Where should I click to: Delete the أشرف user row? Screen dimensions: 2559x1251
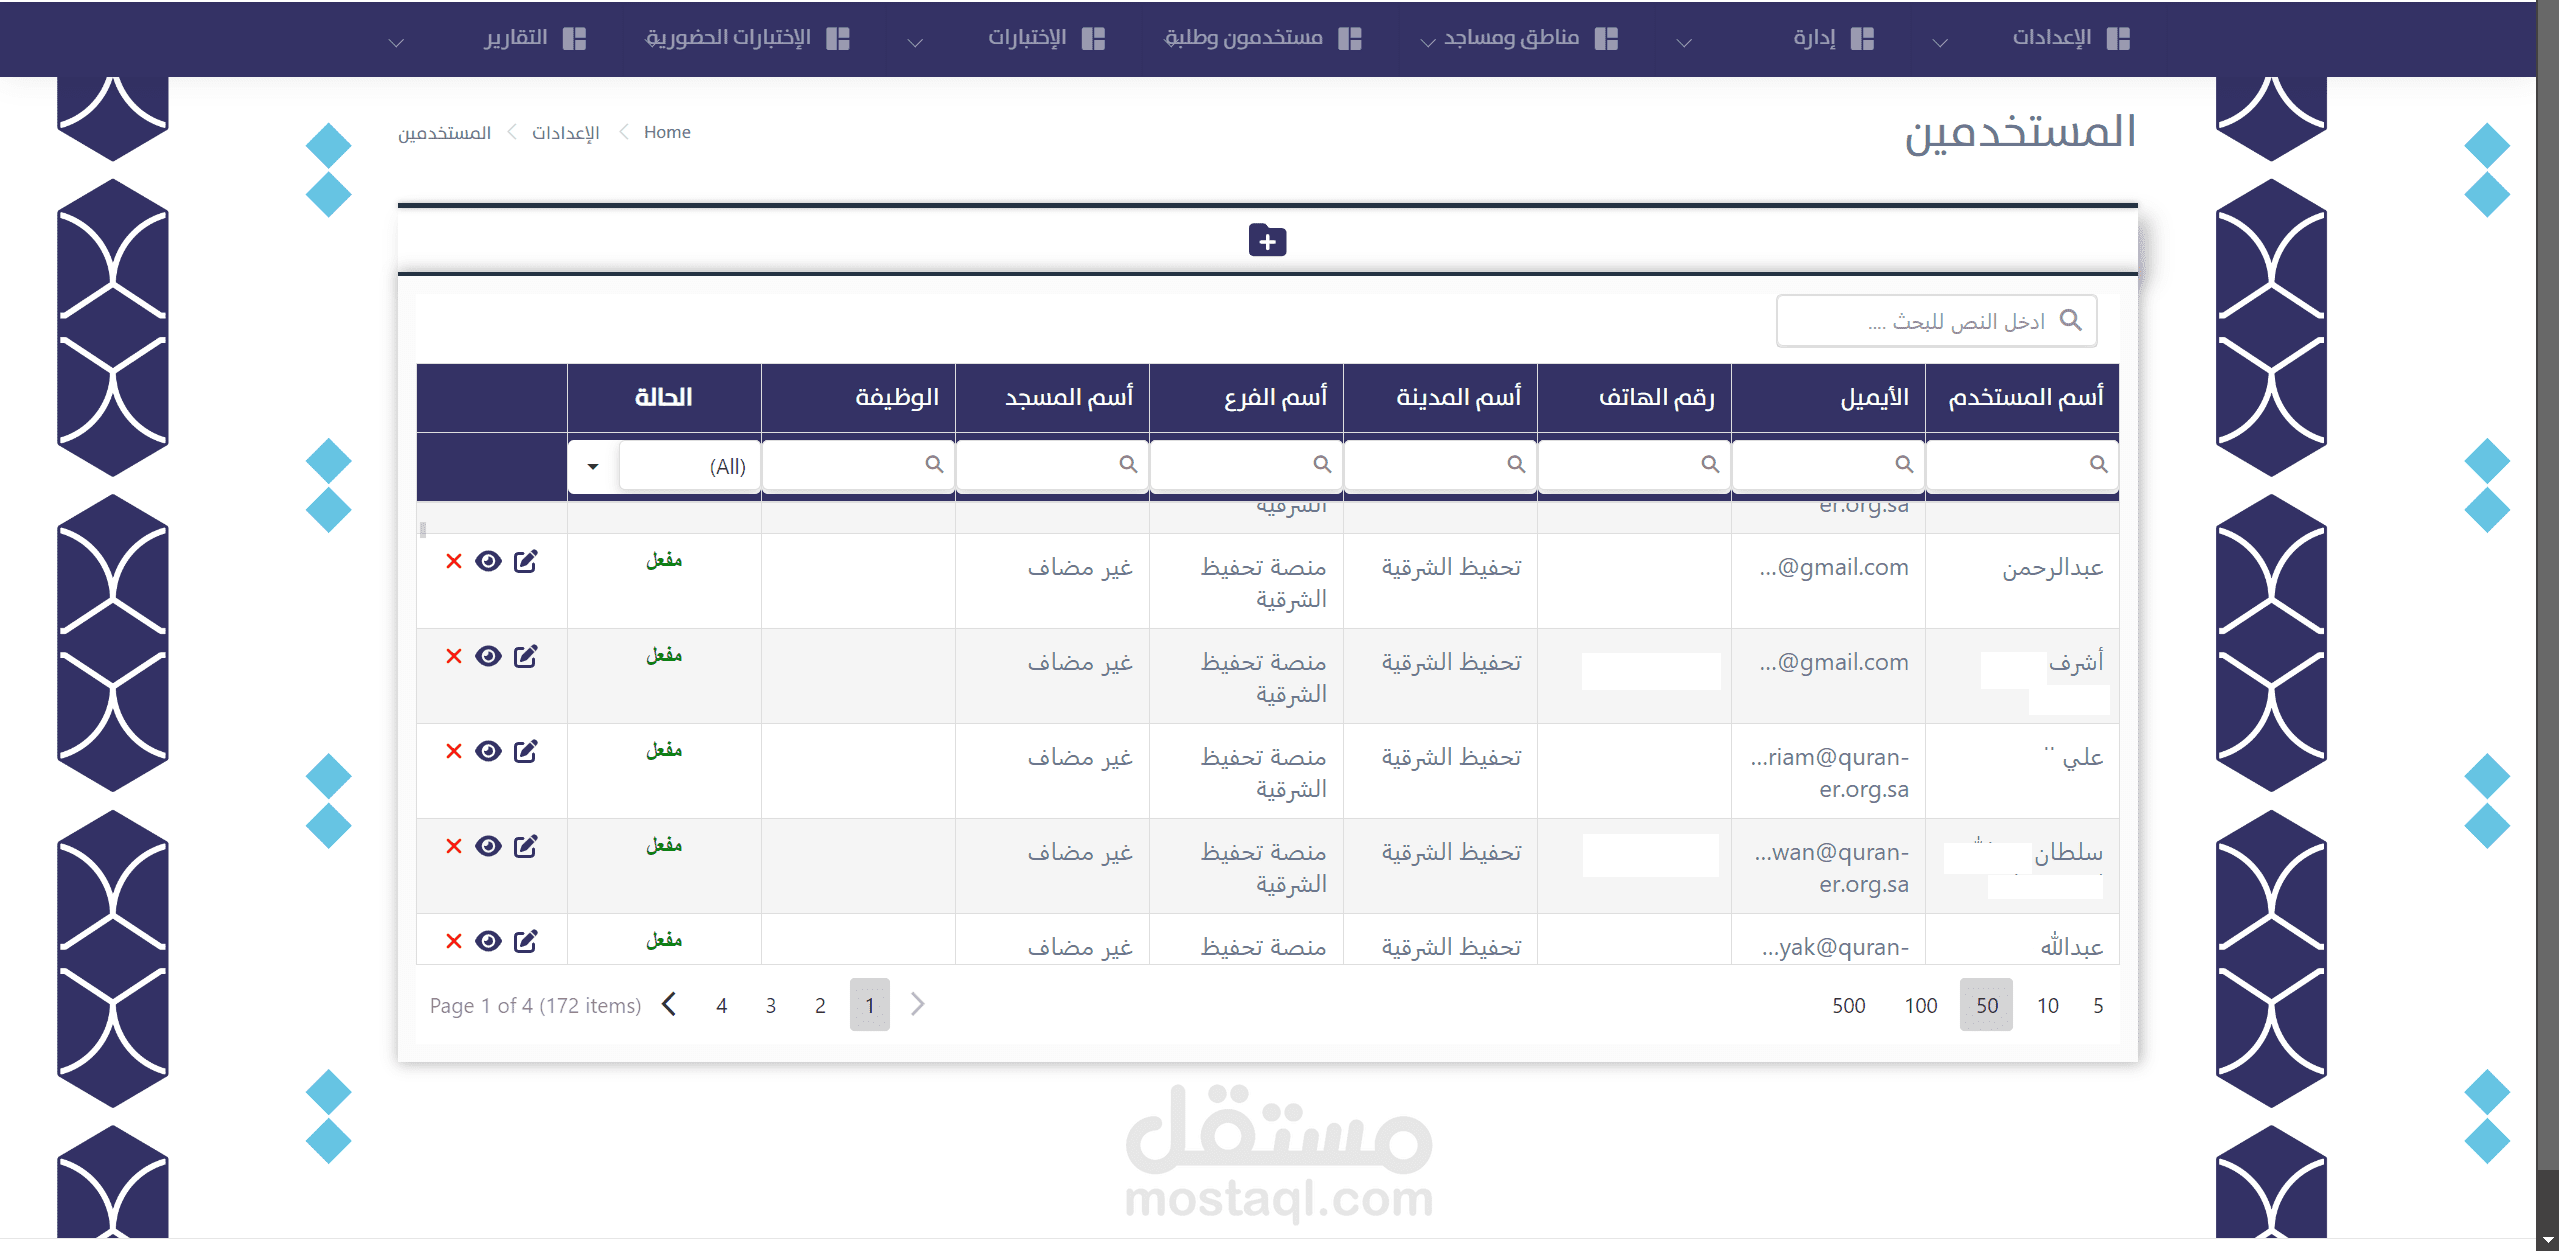click(x=454, y=656)
